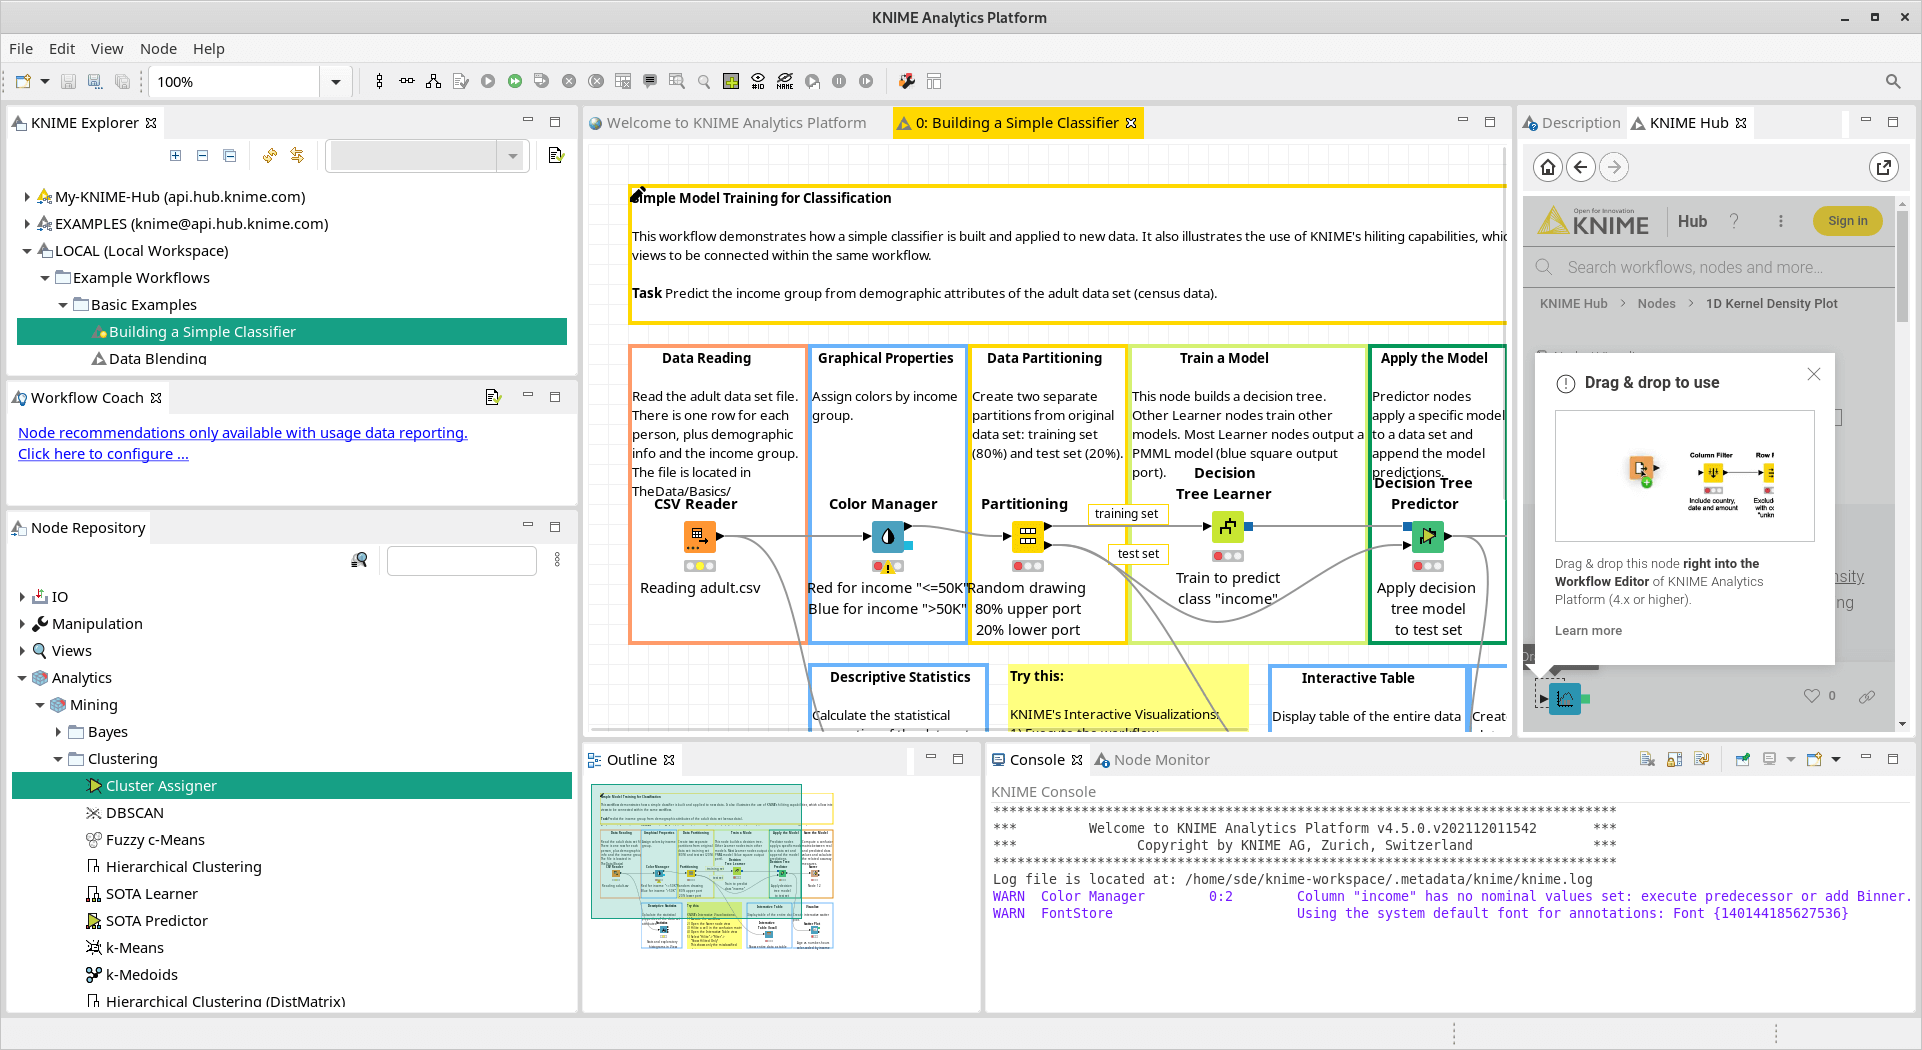Click the execute selected node icon
Viewport: 1922px width, 1050px height.
[x=488, y=82]
